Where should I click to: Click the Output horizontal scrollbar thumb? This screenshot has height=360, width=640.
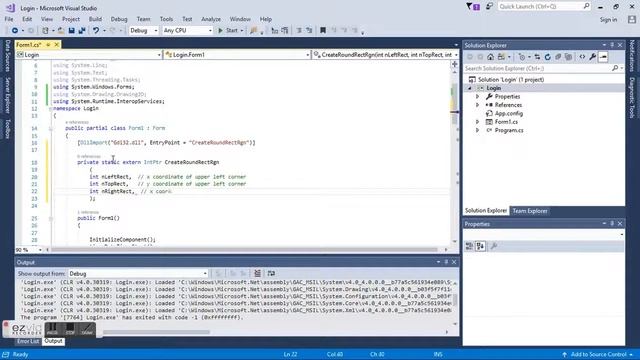(156, 332)
